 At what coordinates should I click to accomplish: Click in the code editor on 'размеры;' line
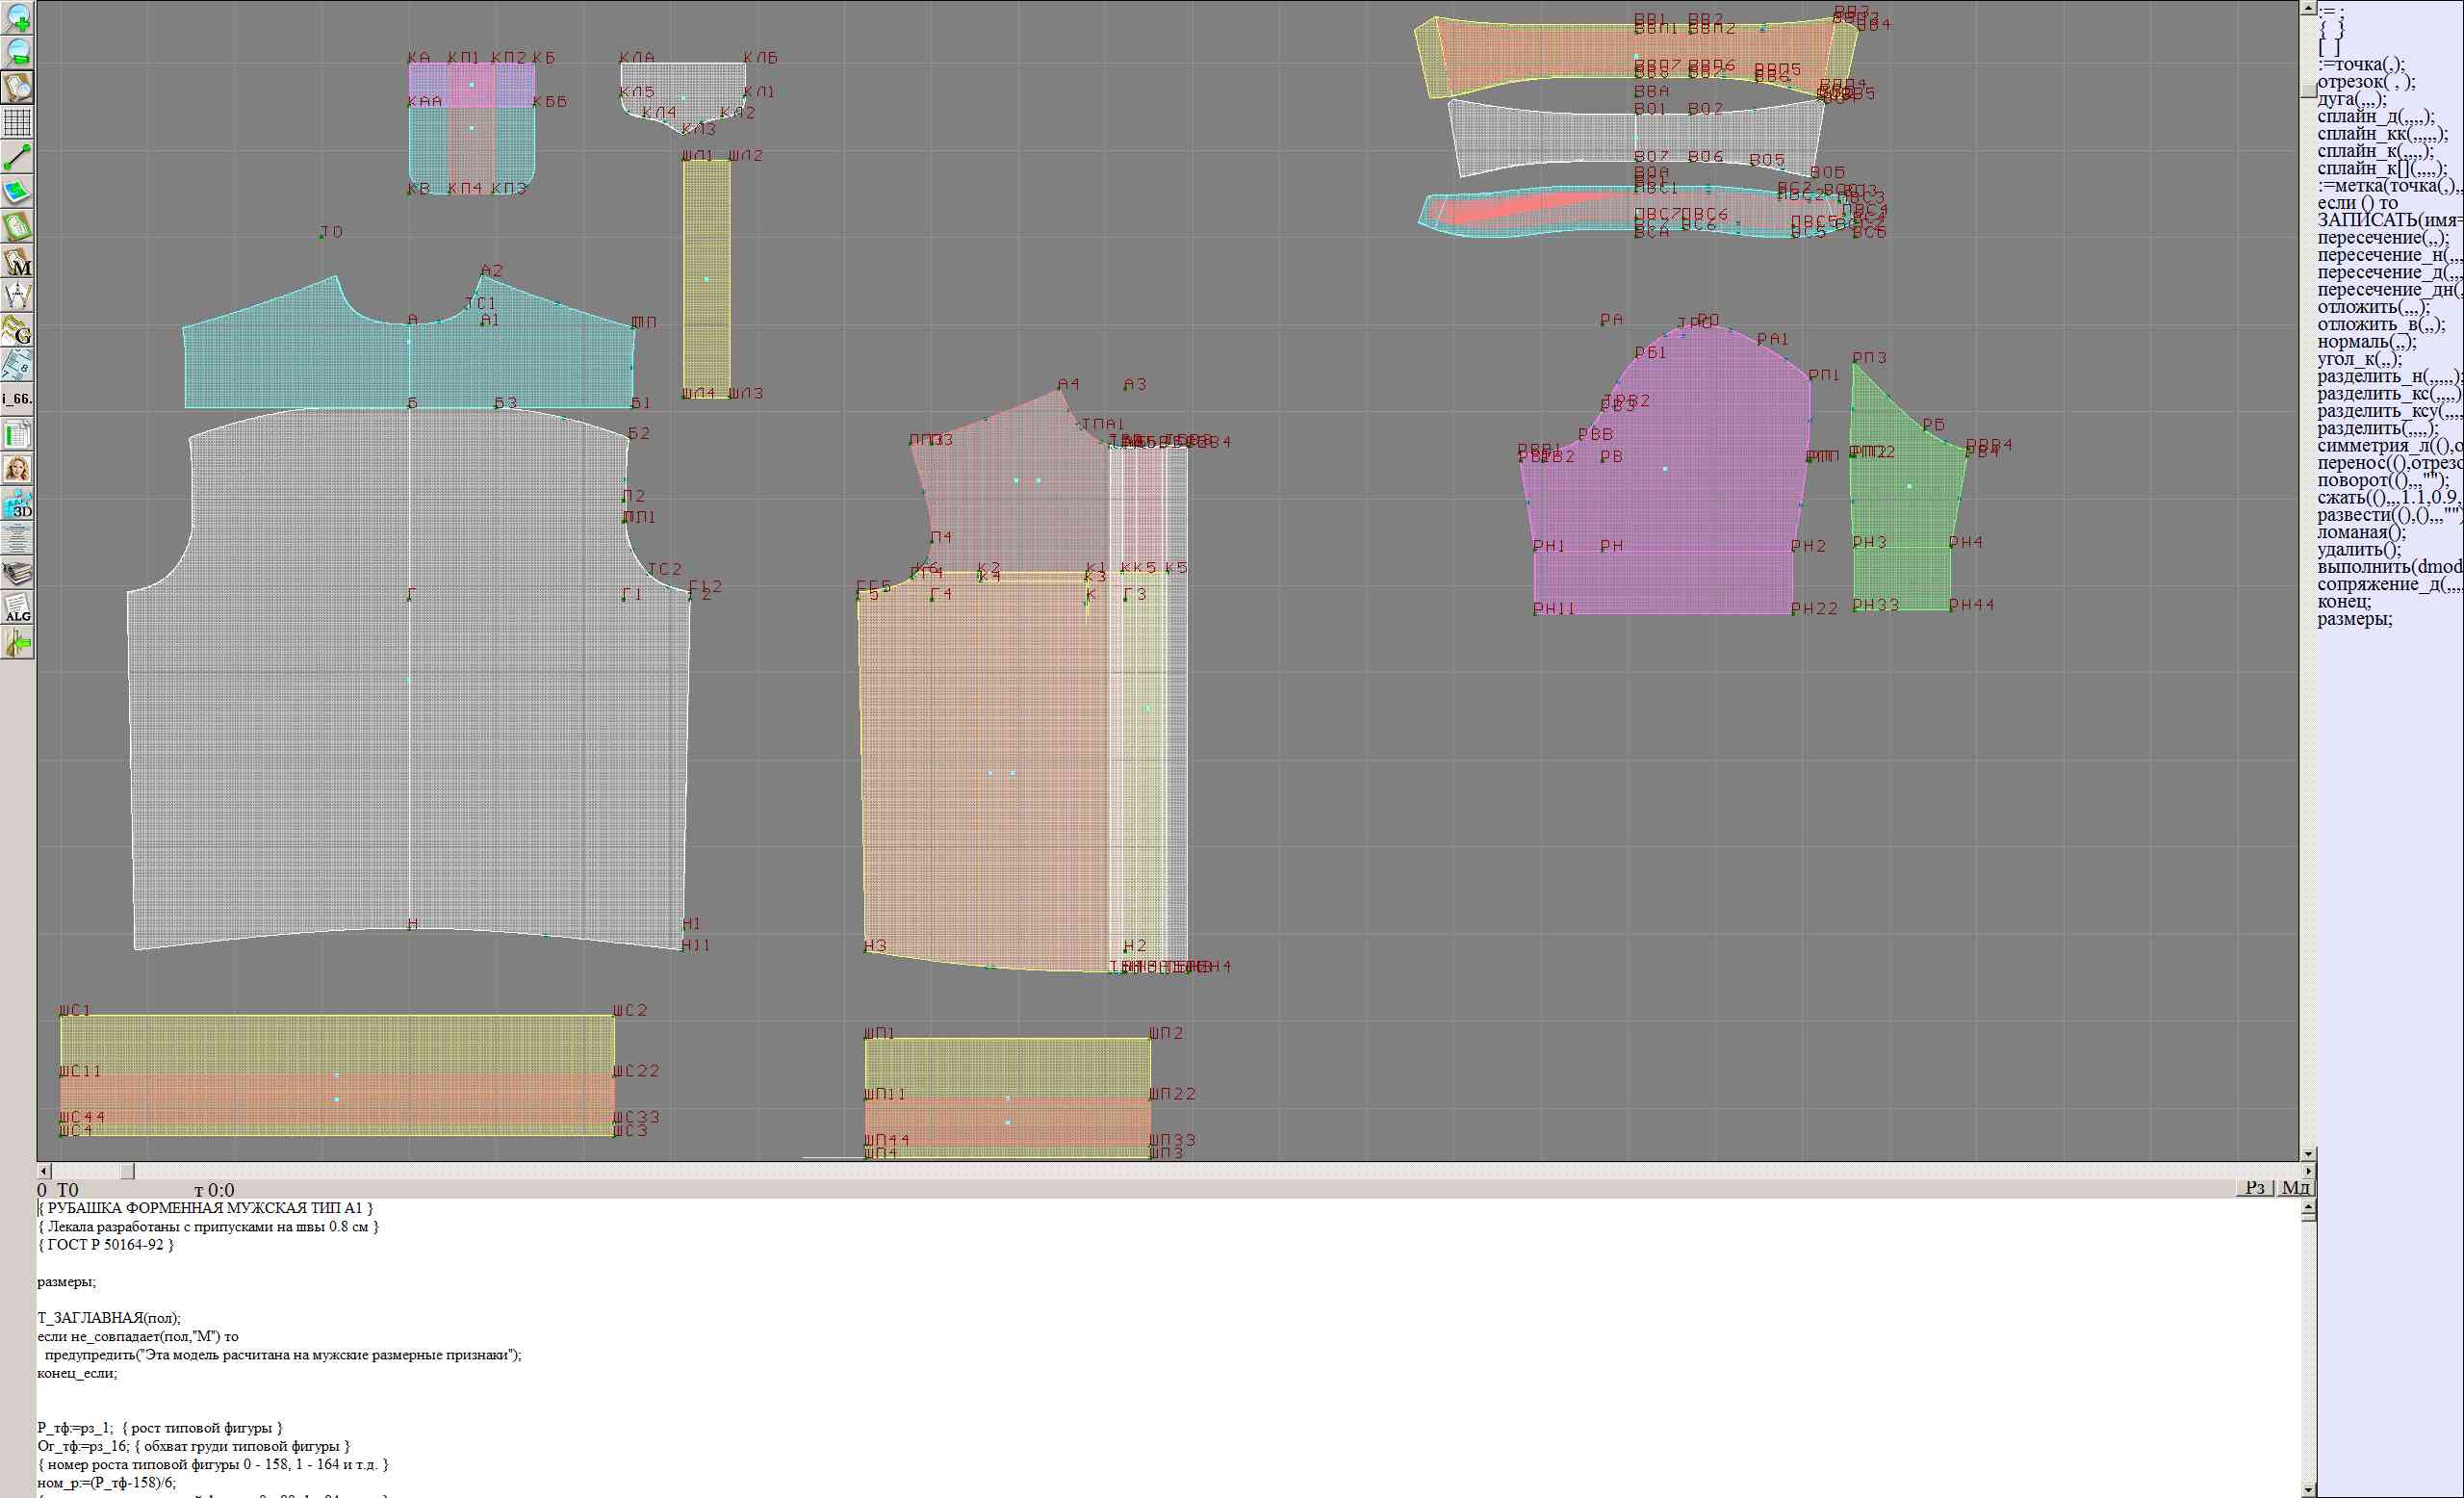pos(67,1281)
